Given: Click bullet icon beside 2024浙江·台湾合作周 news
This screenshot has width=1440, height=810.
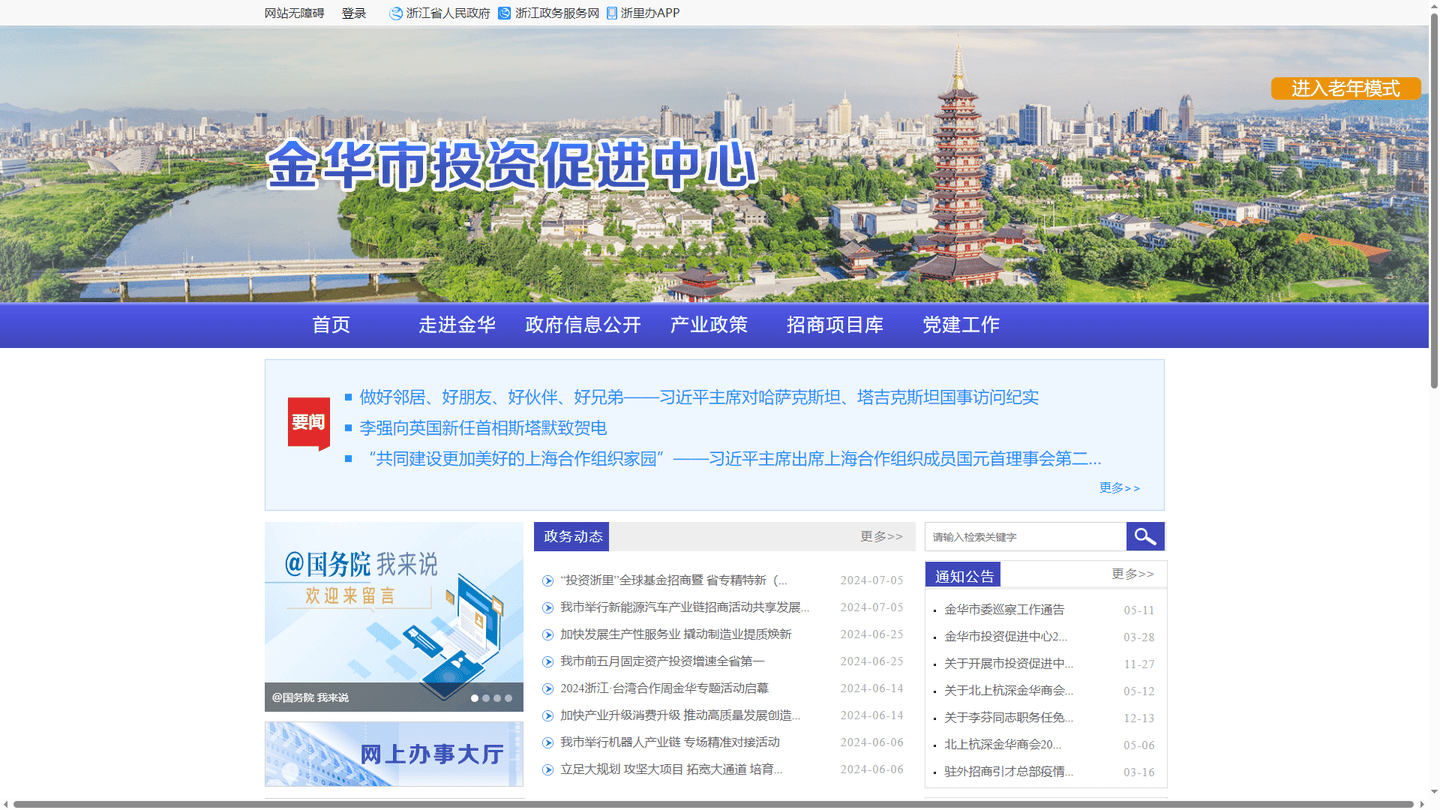Looking at the screenshot, I should (x=548, y=689).
